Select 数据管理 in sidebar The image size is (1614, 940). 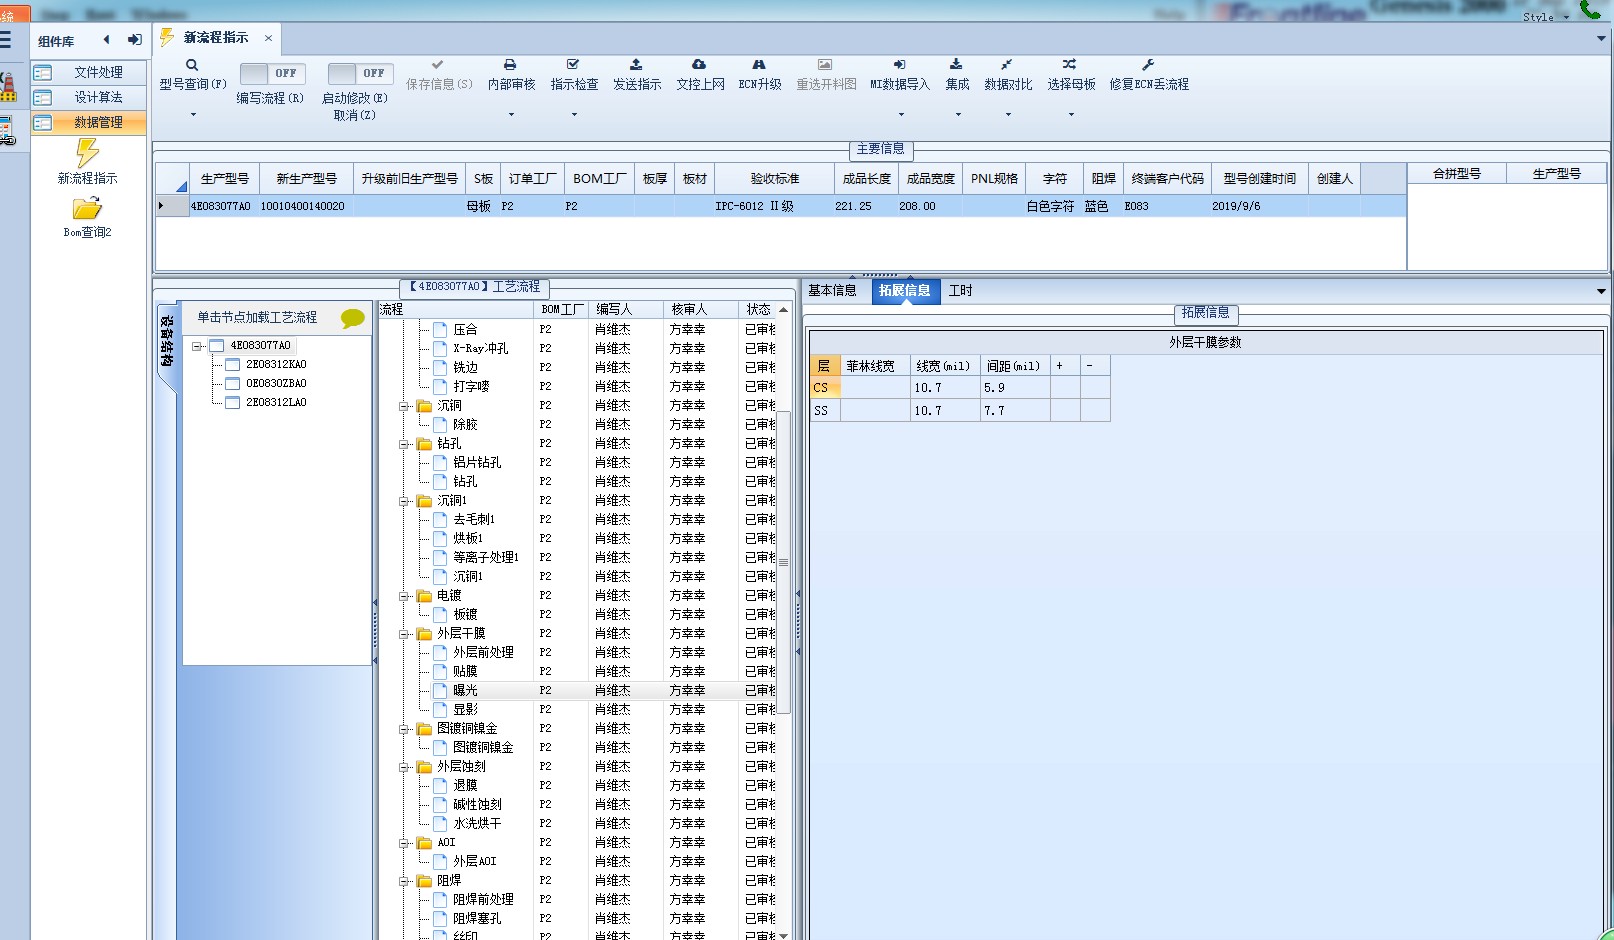(89, 122)
